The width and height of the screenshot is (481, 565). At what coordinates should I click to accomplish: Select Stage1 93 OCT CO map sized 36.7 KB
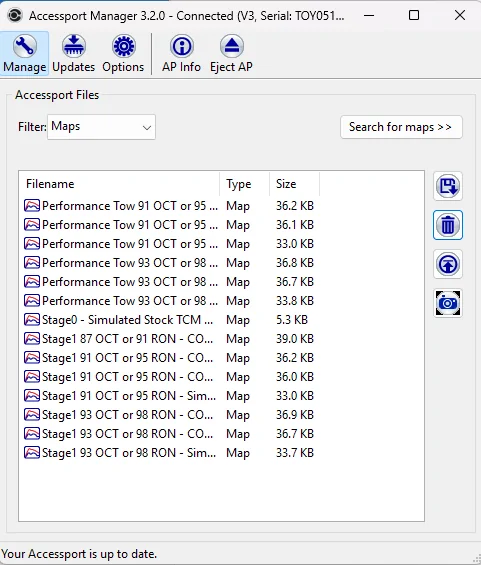[x=169, y=434]
